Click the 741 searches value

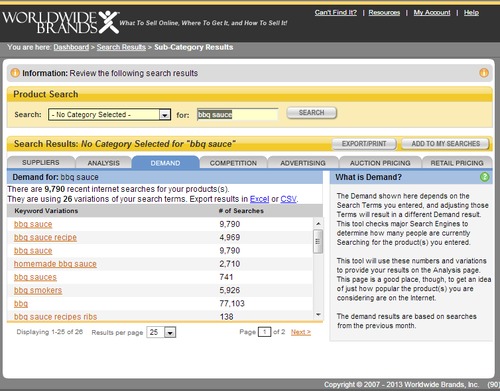click(x=226, y=277)
